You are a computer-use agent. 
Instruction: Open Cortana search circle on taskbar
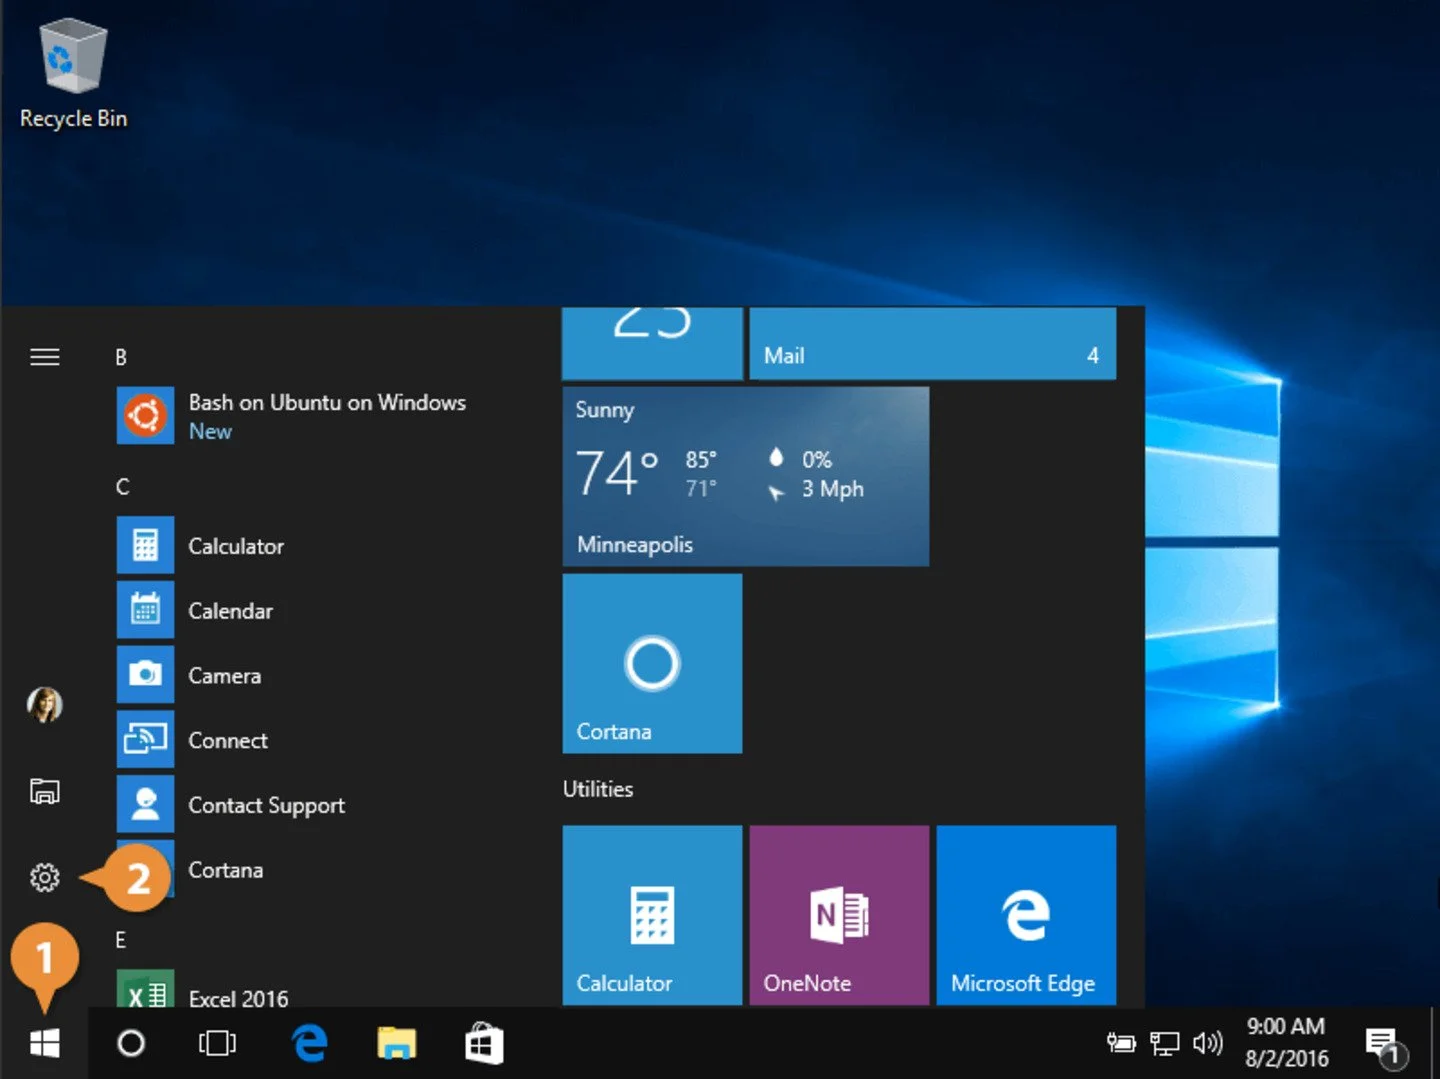click(131, 1044)
